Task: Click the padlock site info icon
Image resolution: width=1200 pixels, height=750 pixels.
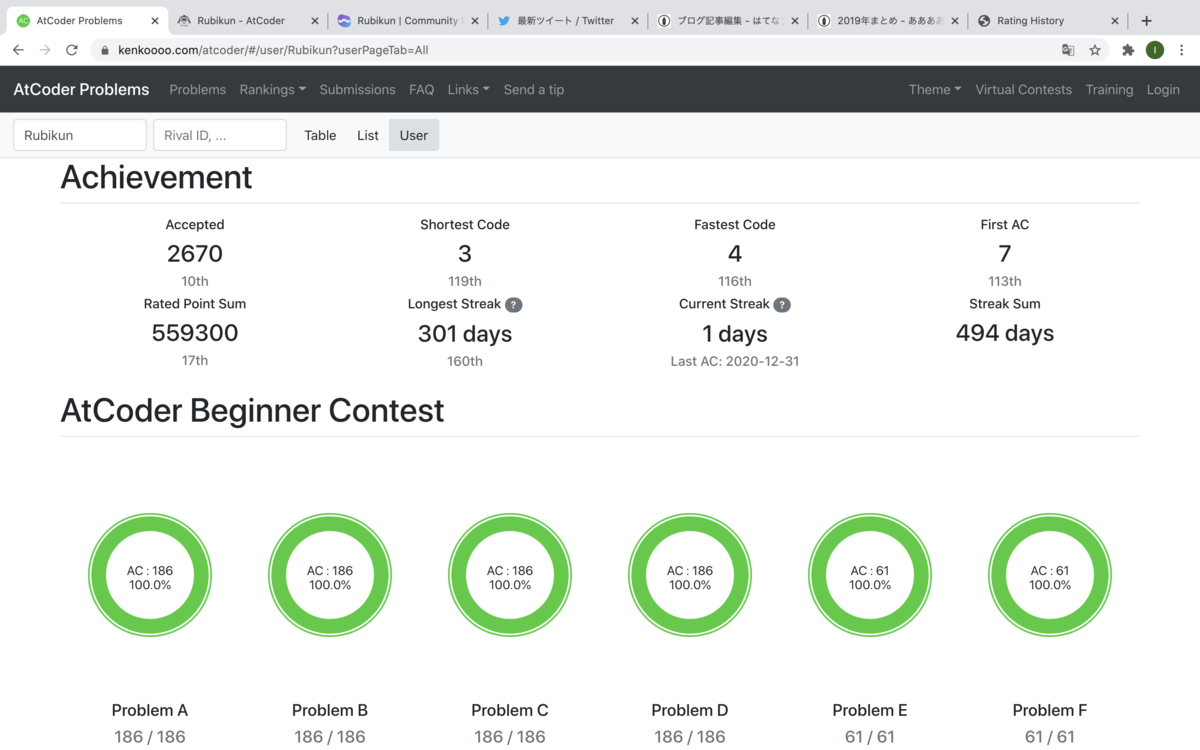Action: point(105,50)
